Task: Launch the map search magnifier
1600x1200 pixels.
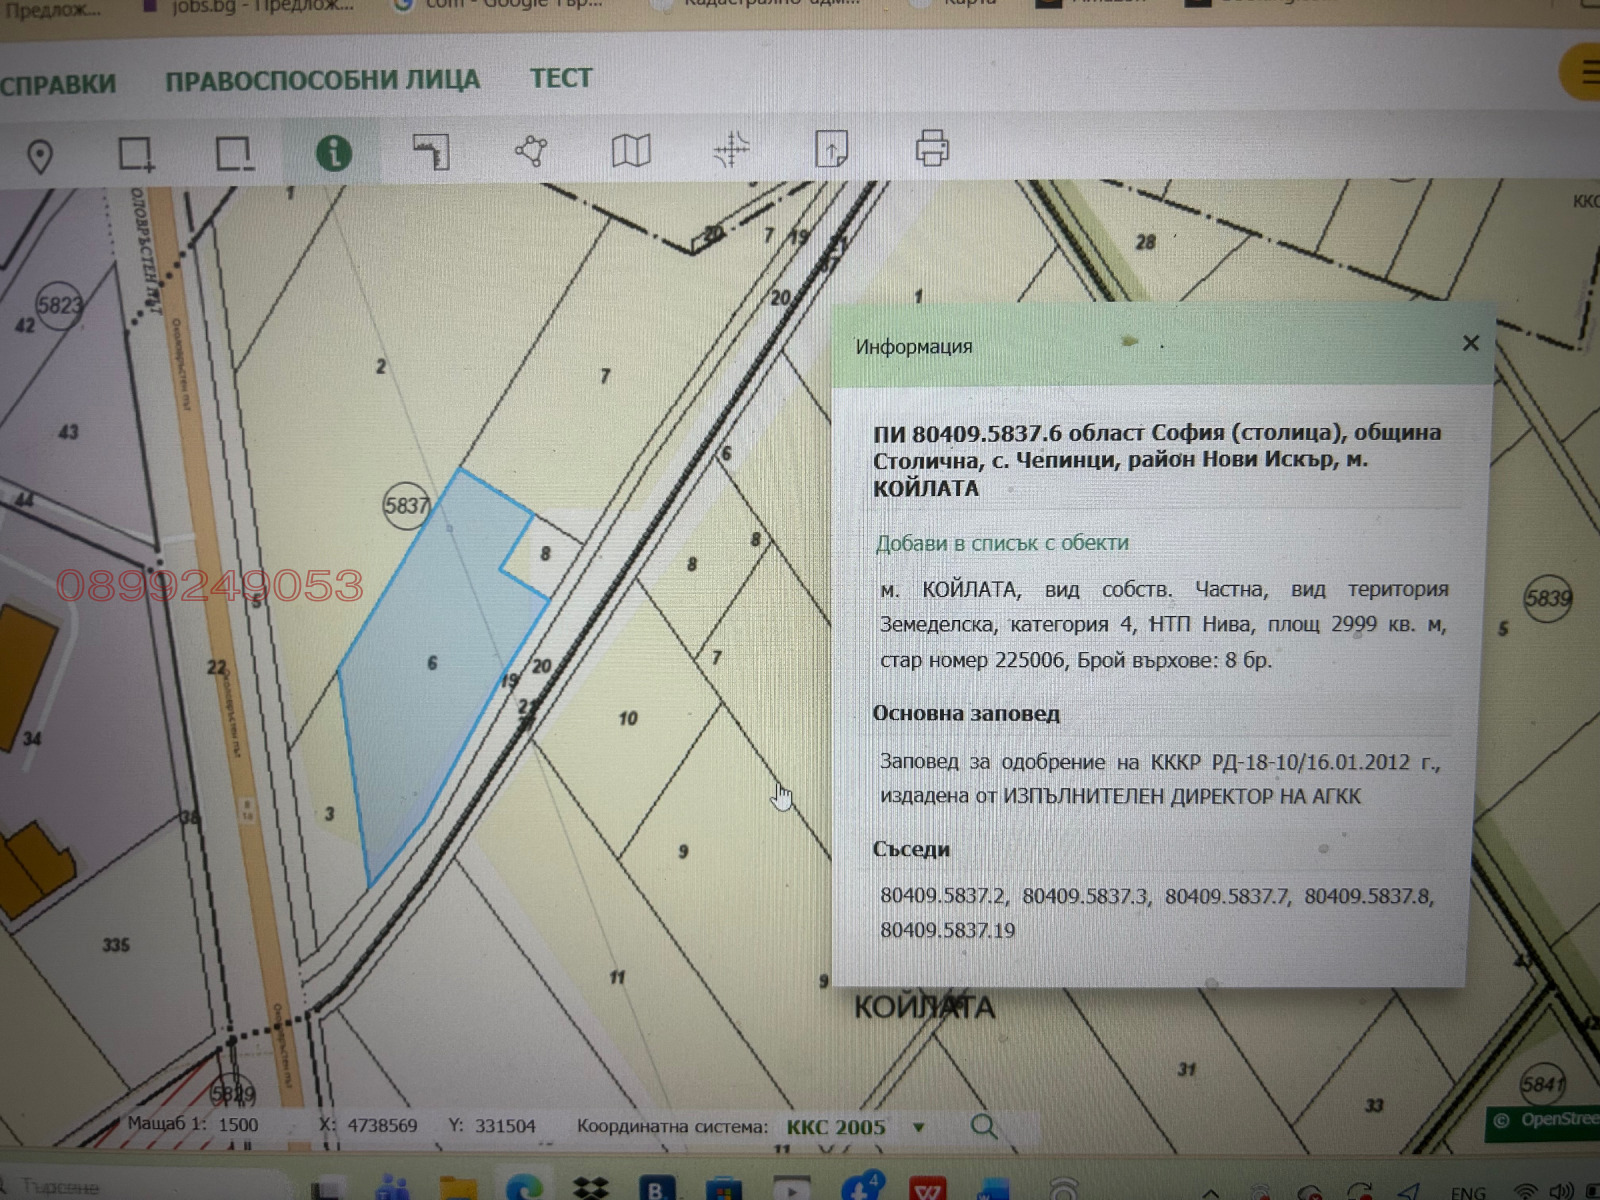Action: click(985, 1125)
